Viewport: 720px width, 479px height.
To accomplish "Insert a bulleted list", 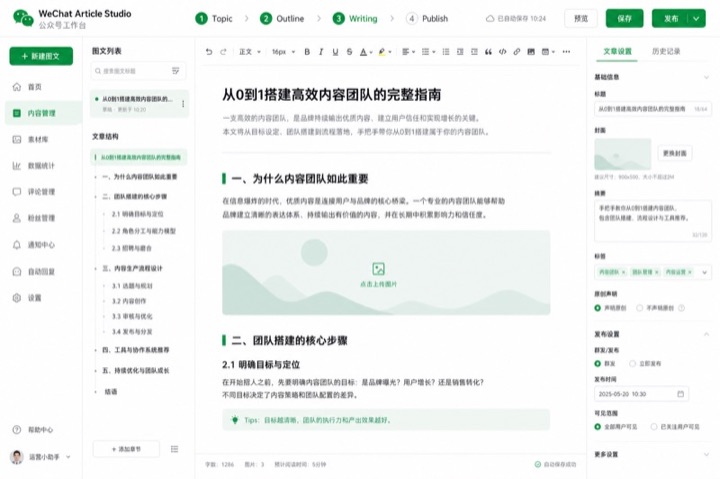I will click(445, 52).
